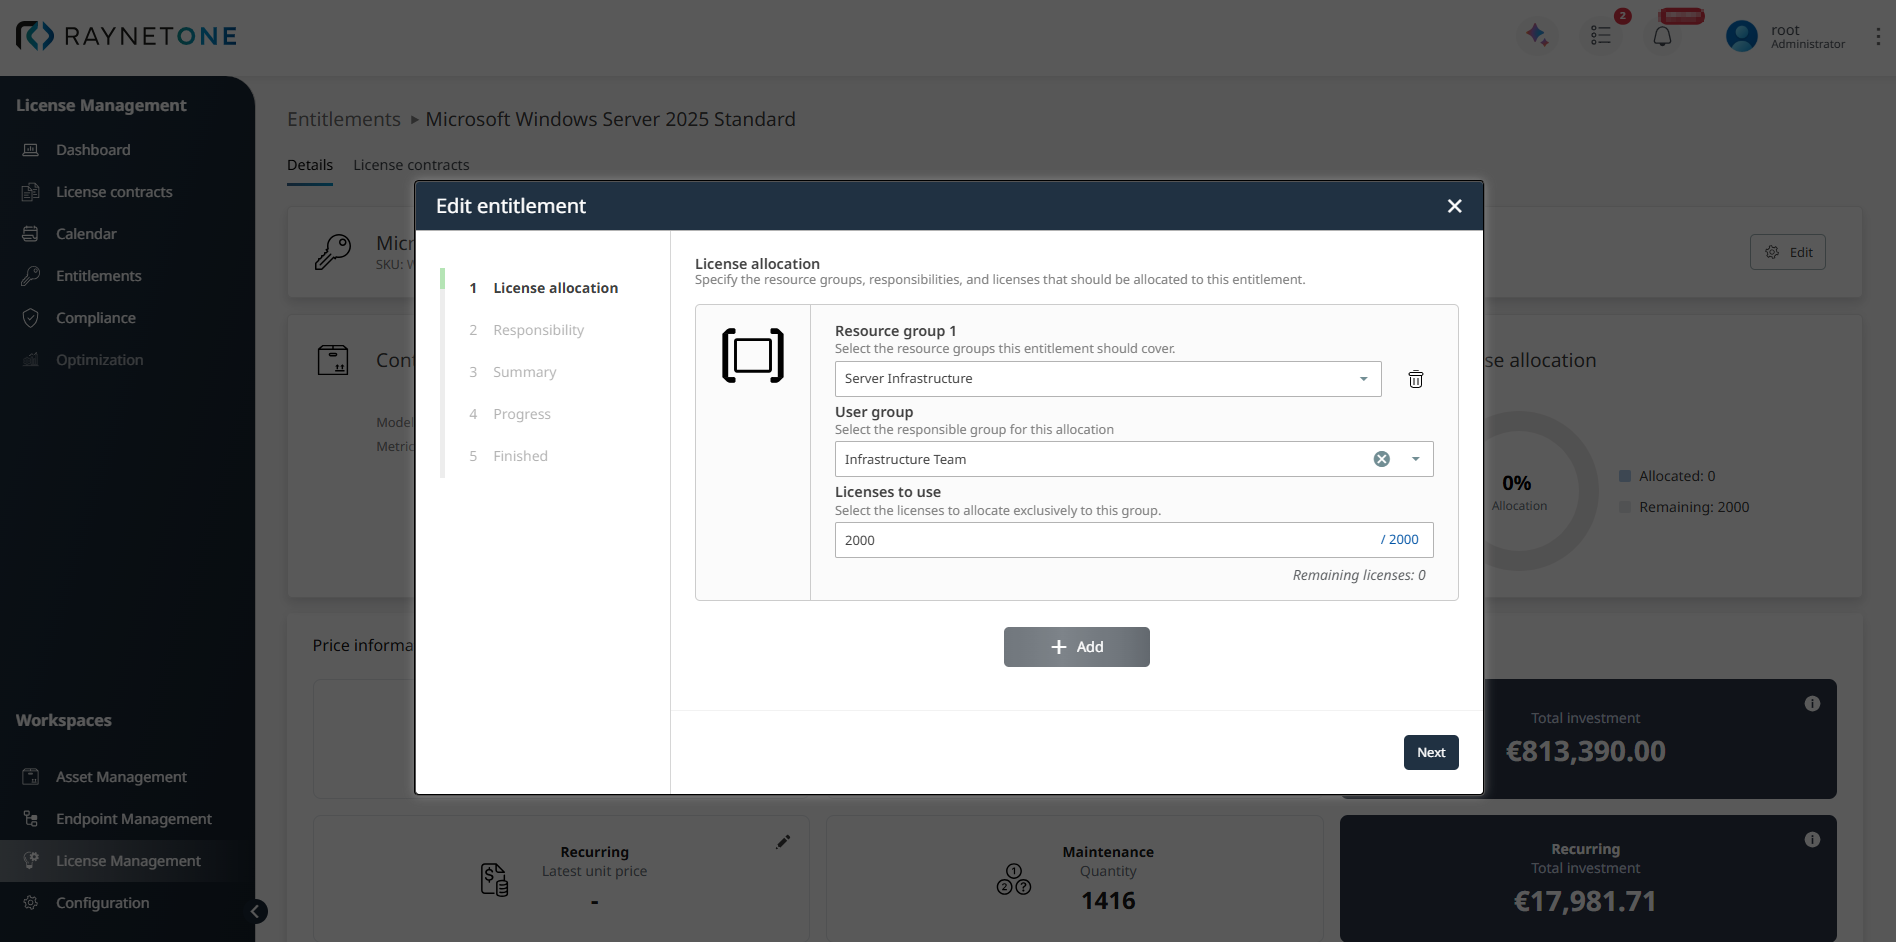The width and height of the screenshot is (1896, 942).
Task: Click the €813,390.00 total investment value
Action: coord(1586,752)
